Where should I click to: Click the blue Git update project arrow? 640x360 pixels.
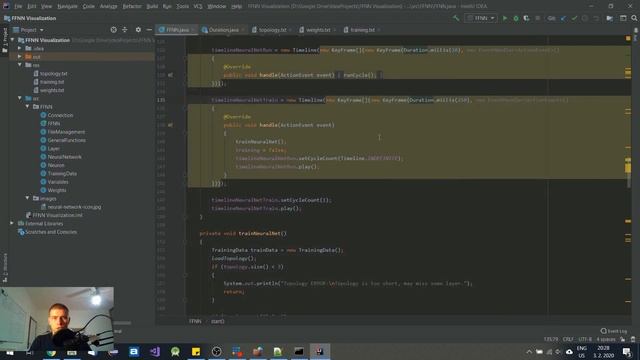pos(563,18)
